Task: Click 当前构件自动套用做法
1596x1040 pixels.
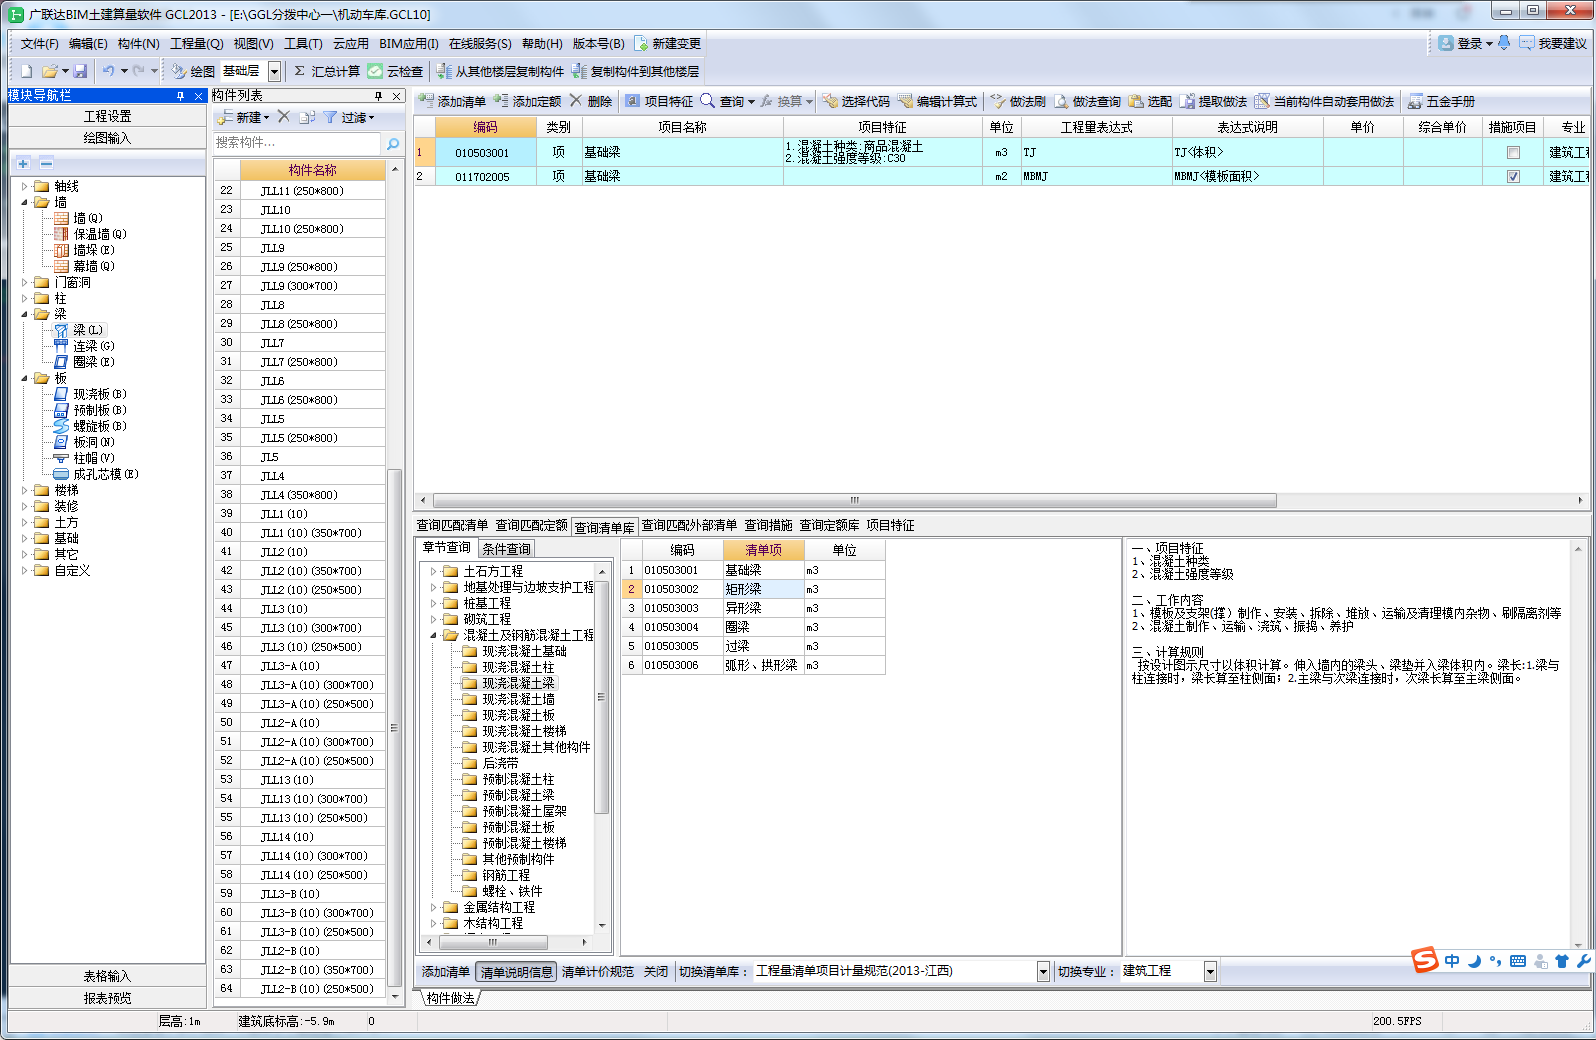Action: (1324, 101)
